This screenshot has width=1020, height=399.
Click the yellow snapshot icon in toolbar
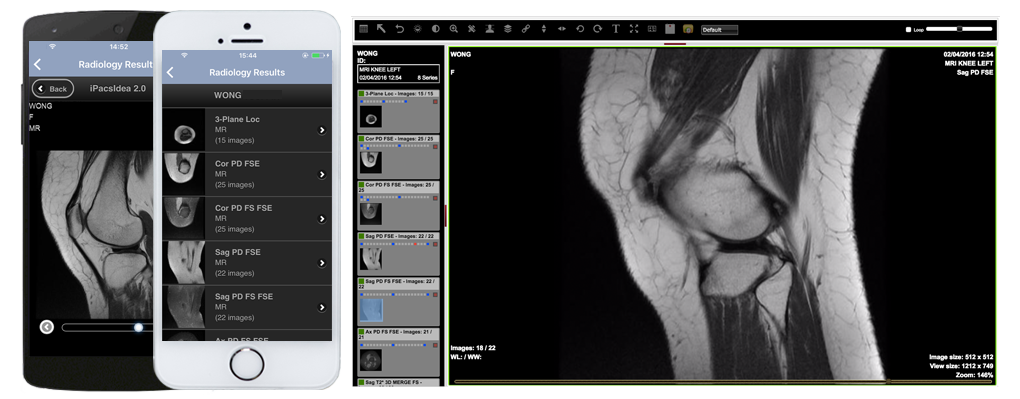coord(688,29)
